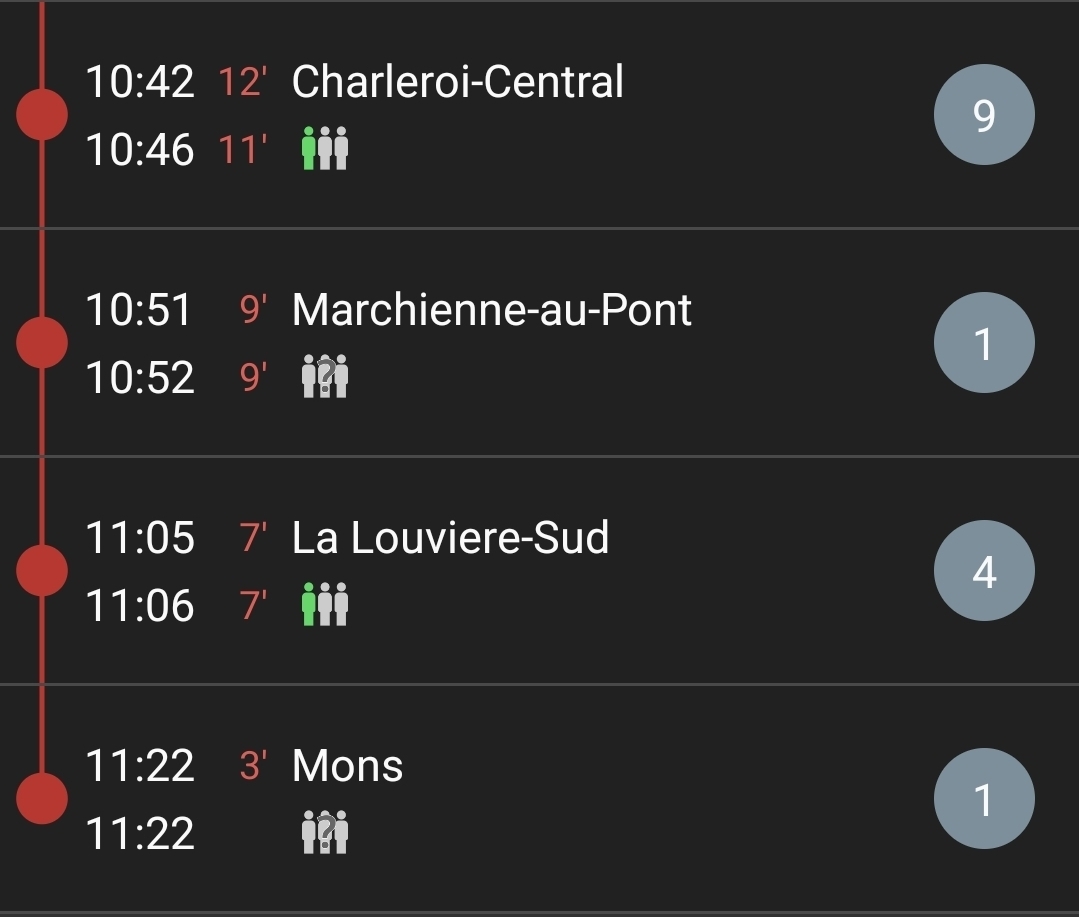Tap platform 1 badge for Mons
Screen dimensions: 1079x917
(984, 799)
